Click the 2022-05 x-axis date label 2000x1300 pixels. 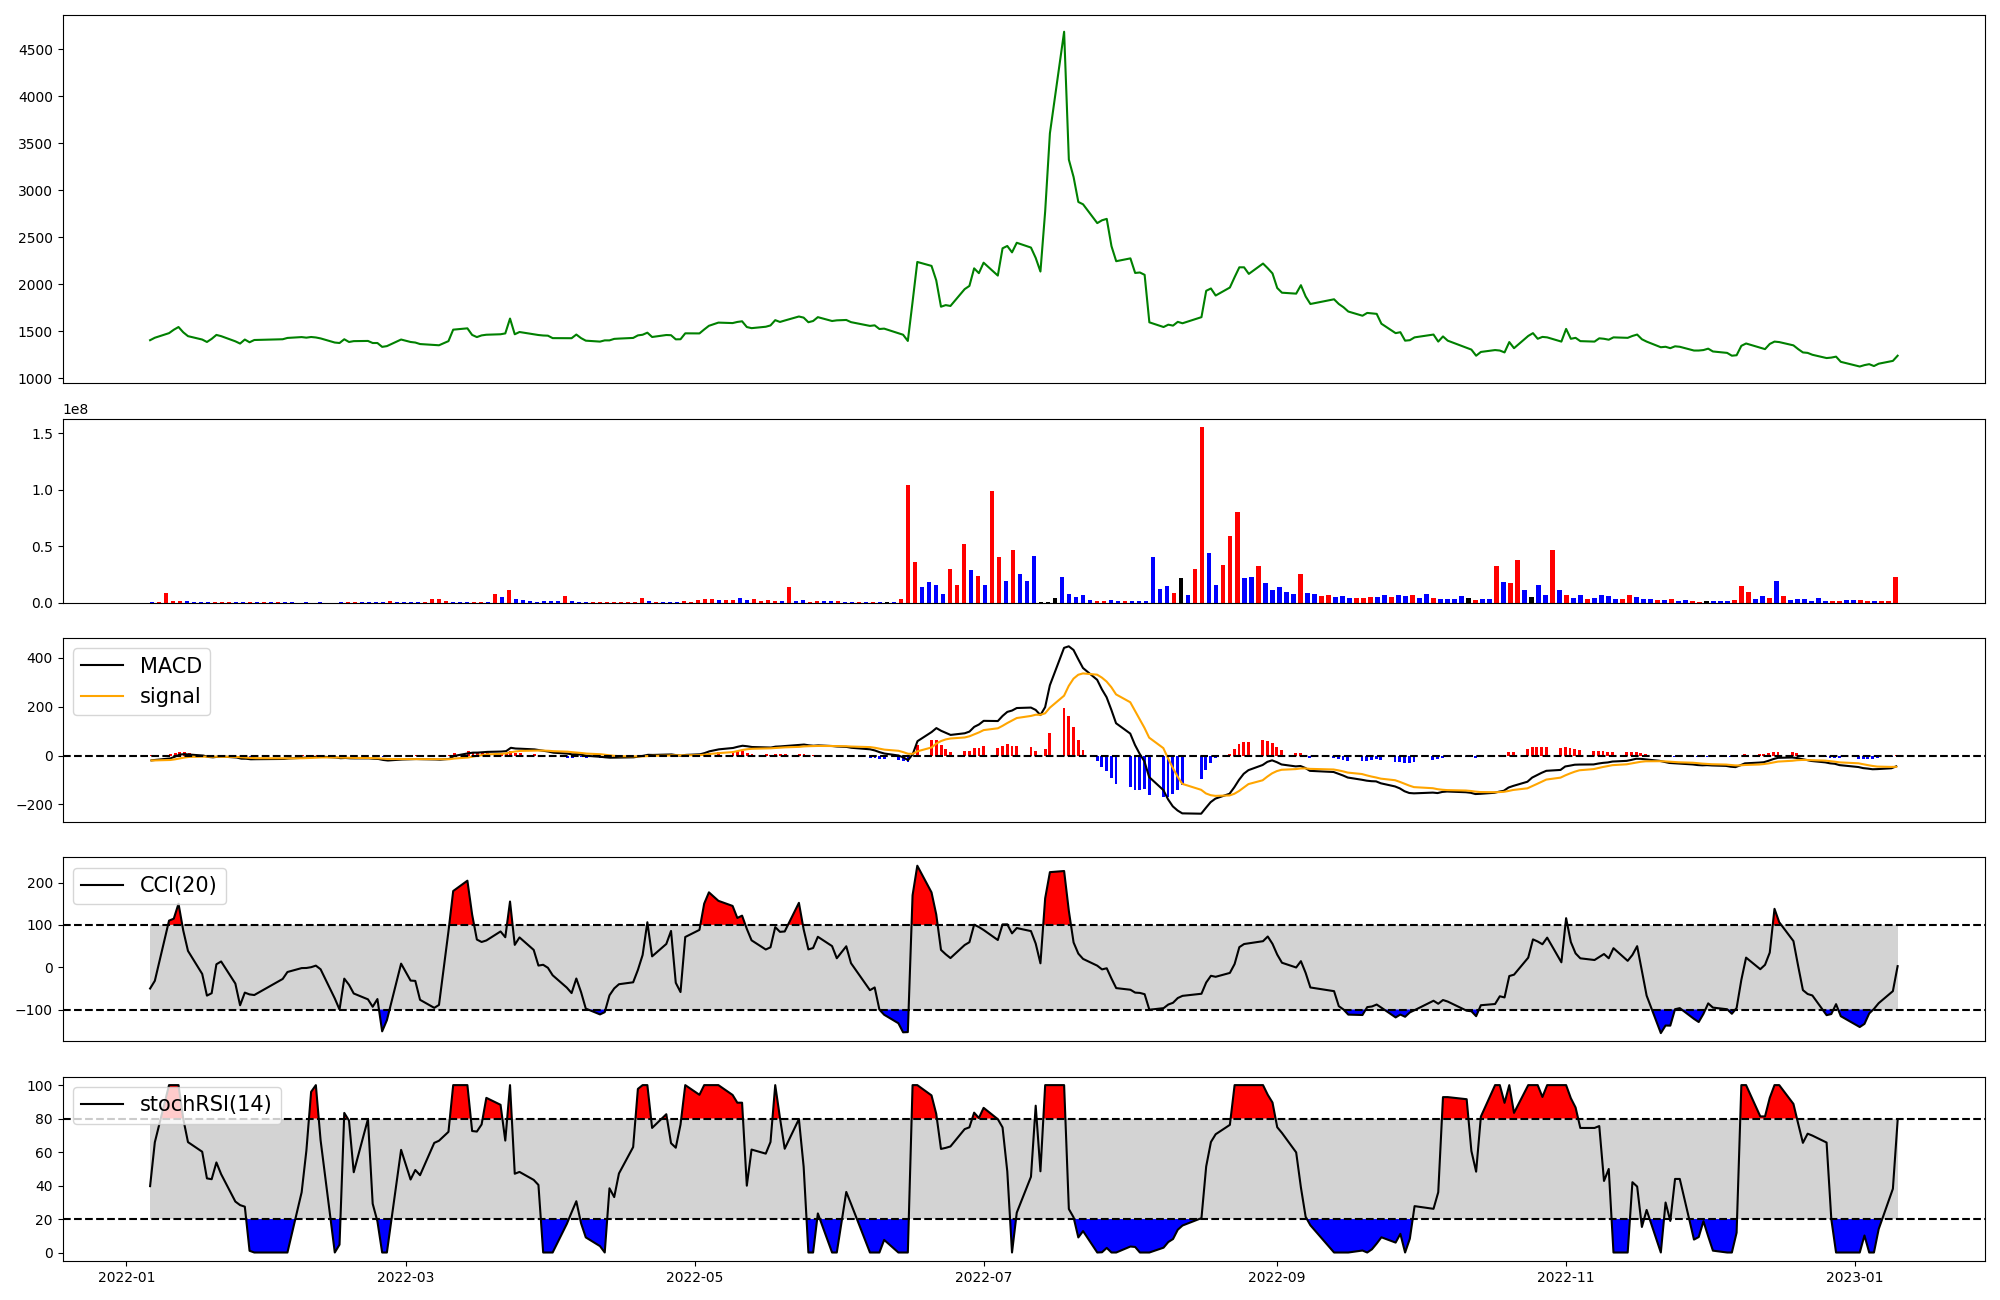tap(694, 1277)
